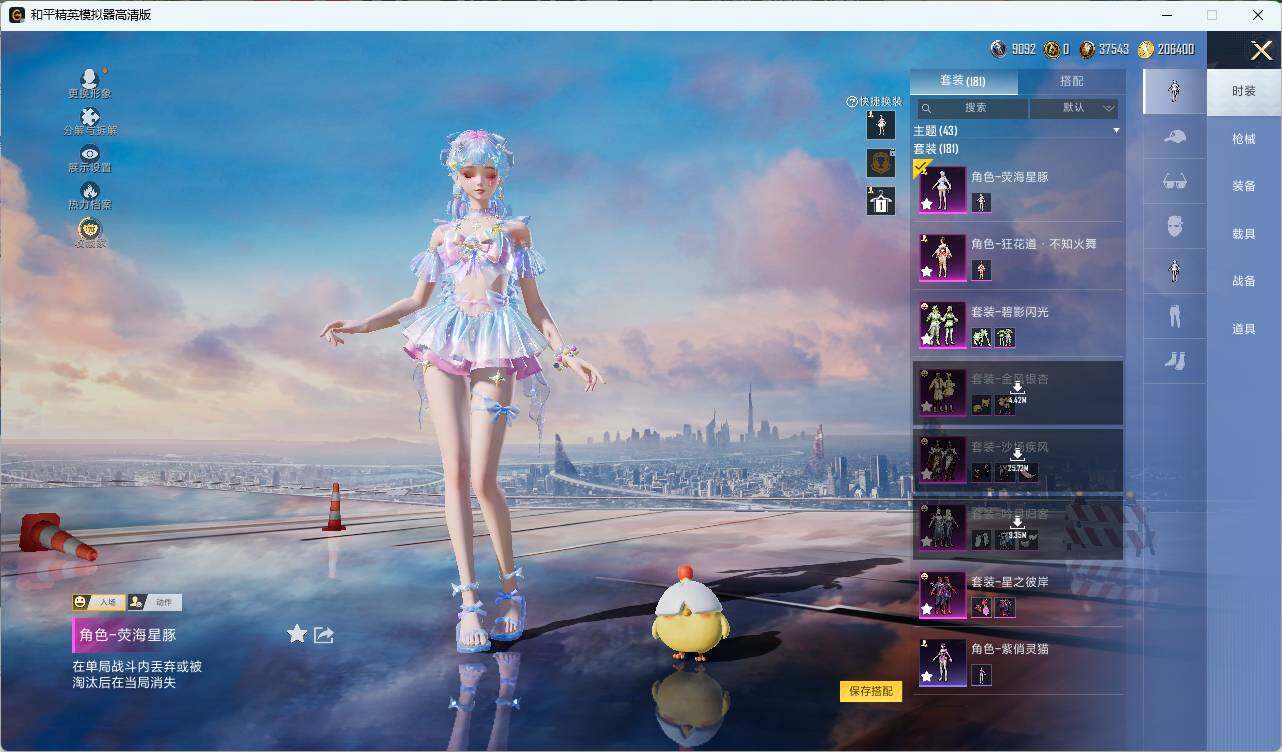
Task: Click the 37543 currency balance
Action: [x=1104, y=49]
